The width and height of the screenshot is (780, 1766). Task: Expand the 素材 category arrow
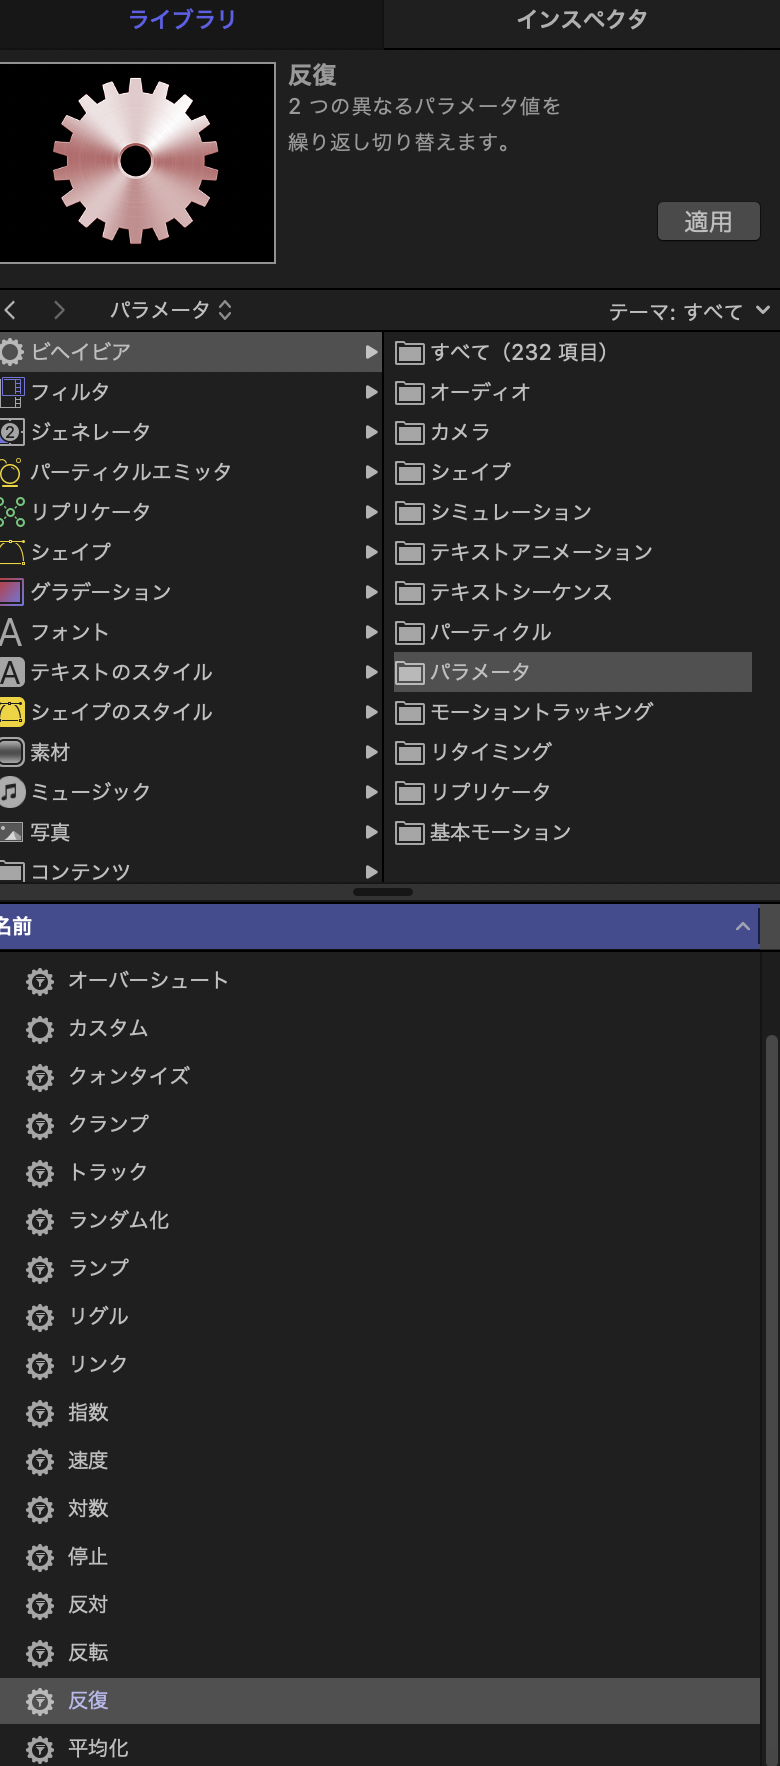tap(372, 752)
